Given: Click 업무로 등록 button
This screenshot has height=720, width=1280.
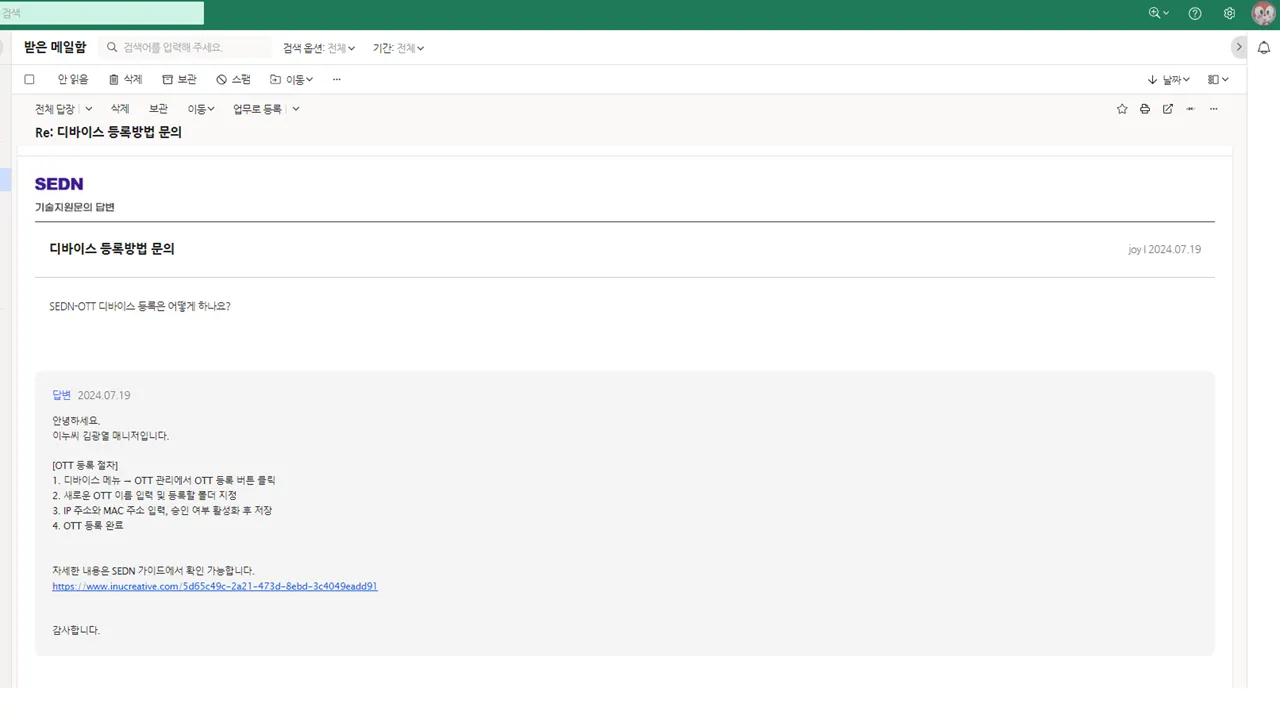Looking at the screenshot, I should (x=257, y=109).
